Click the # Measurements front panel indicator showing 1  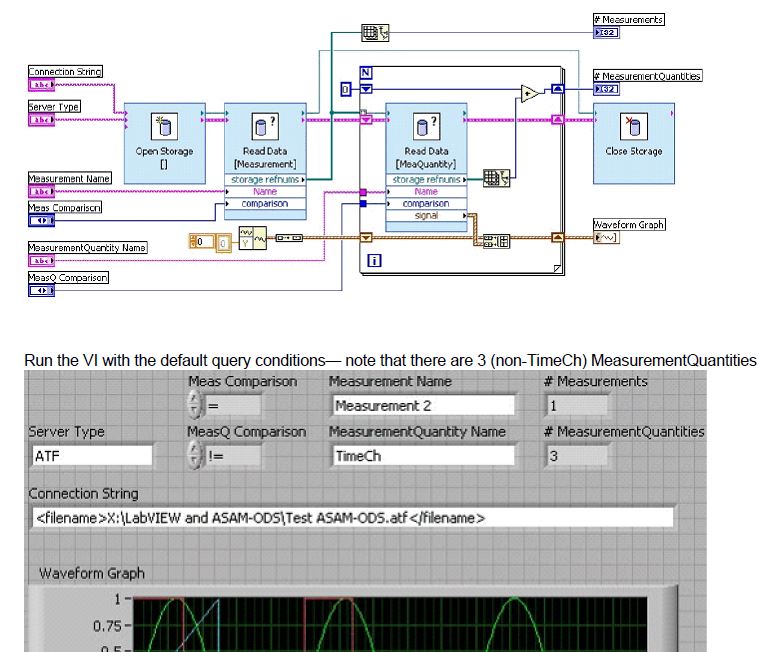[x=576, y=405]
